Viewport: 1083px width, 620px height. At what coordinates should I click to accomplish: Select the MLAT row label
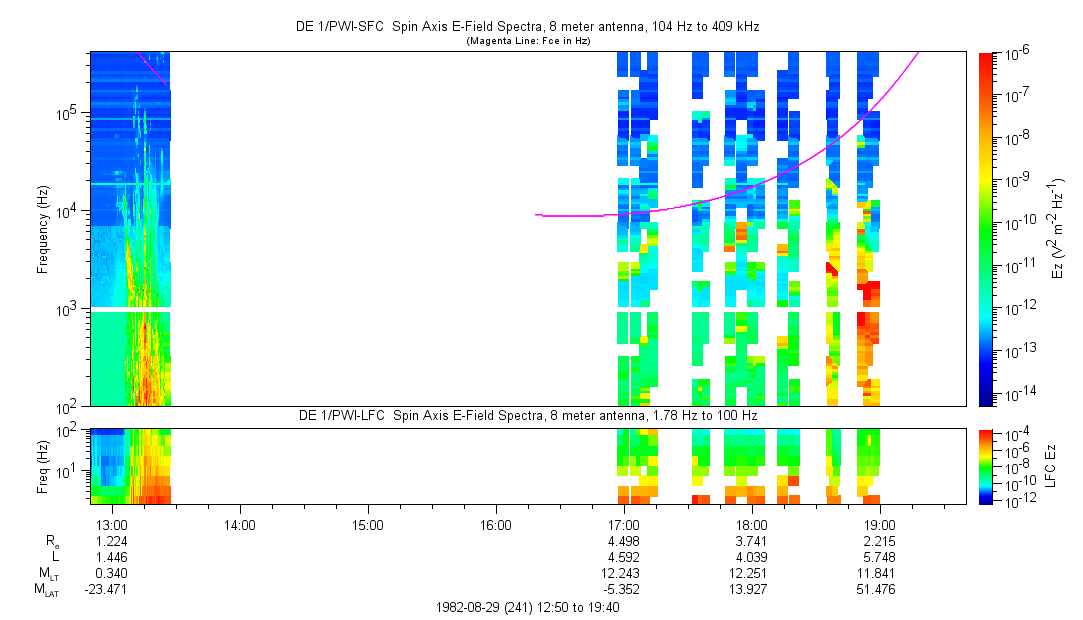point(46,590)
